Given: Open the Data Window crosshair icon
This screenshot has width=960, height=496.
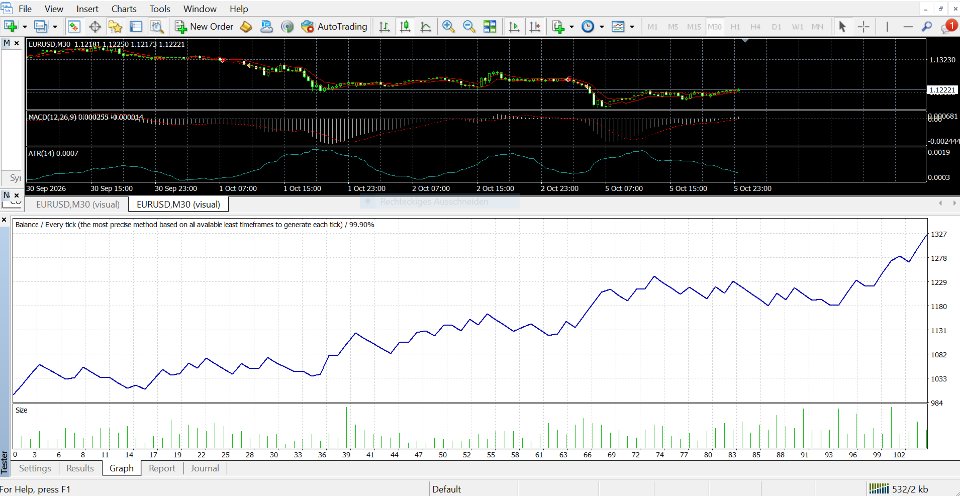Looking at the screenshot, I should 95,26.
